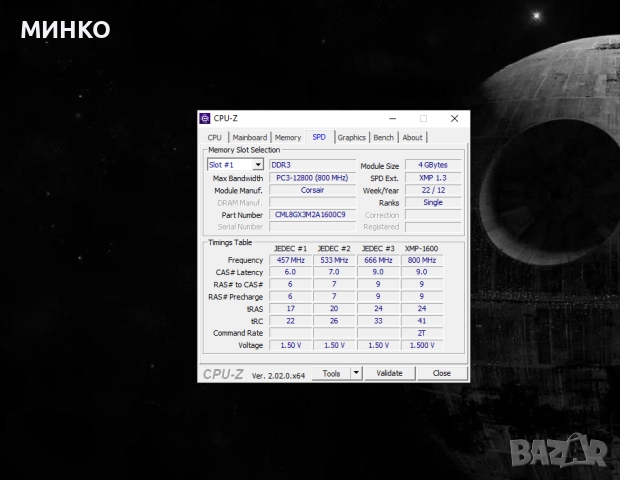Open the Tools dropdown arrow menu

click(x=356, y=373)
